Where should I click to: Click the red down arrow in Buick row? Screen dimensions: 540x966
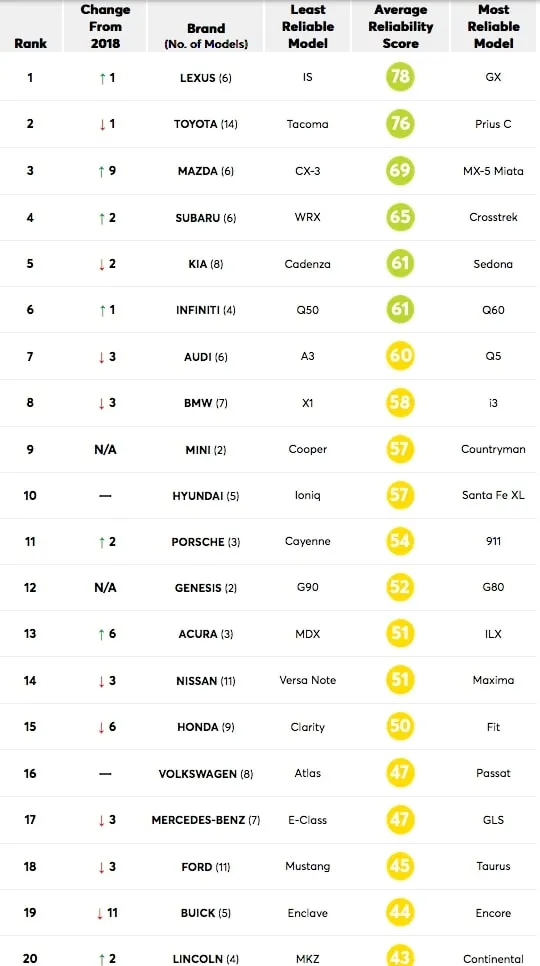click(x=99, y=913)
